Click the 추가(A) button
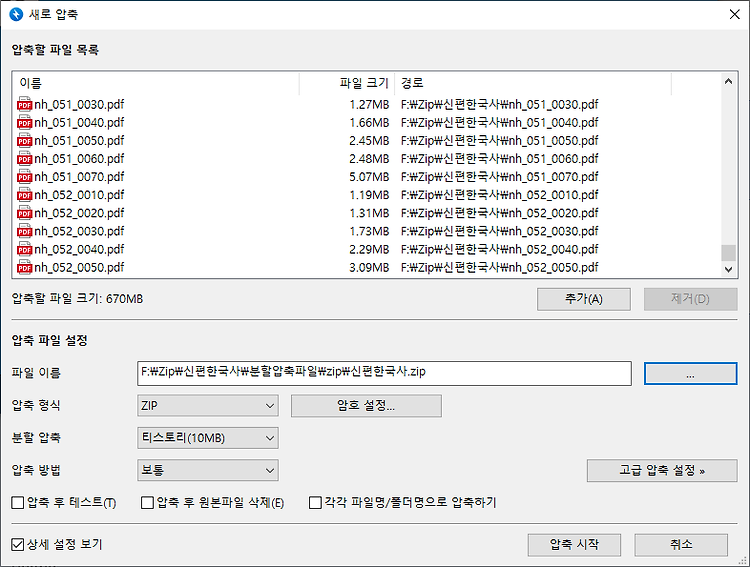This screenshot has height=567, width=750. [584, 299]
